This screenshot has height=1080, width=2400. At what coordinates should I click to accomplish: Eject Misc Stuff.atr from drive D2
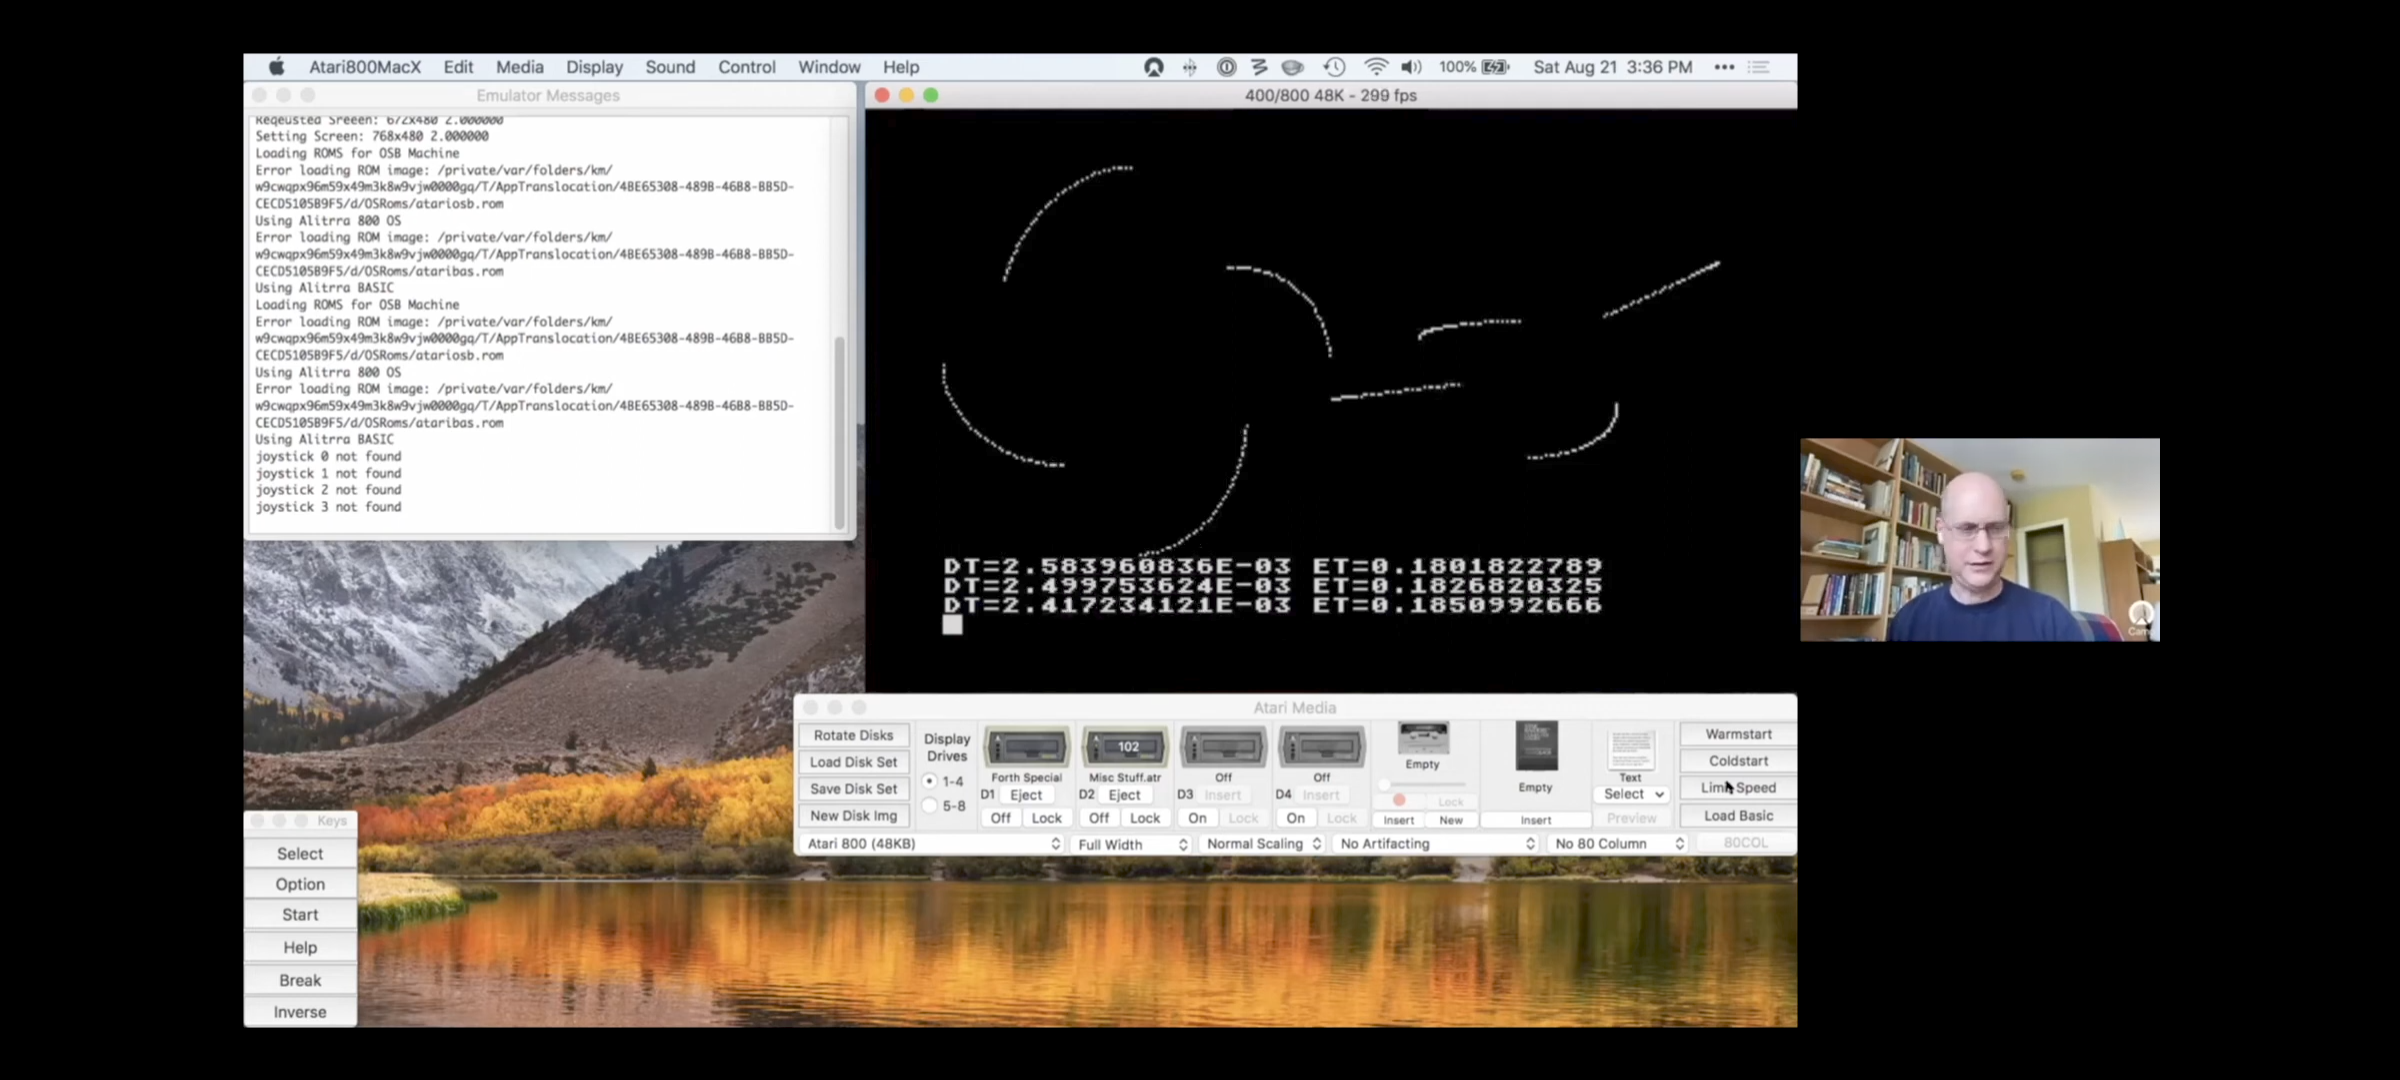tap(1124, 795)
